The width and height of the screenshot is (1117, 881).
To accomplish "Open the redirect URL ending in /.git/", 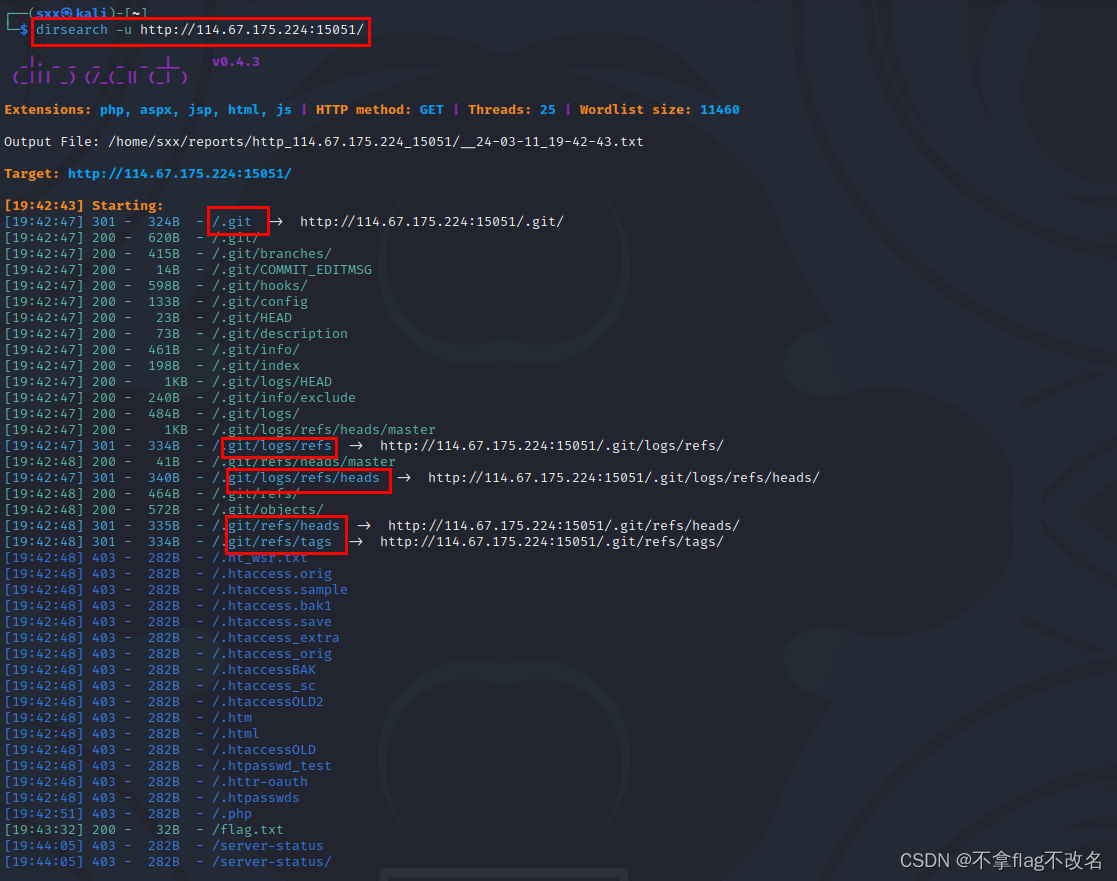I will 432,221.
